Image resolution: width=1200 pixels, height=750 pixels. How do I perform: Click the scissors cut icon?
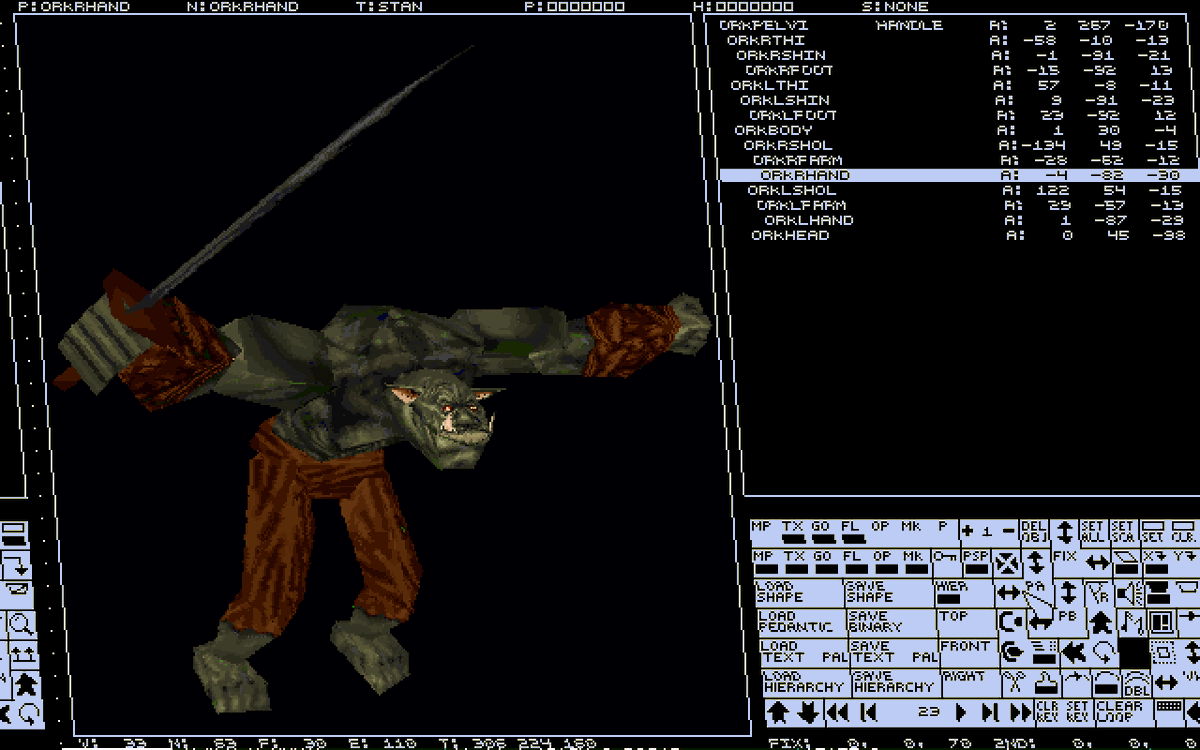[x=1015, y=684]
